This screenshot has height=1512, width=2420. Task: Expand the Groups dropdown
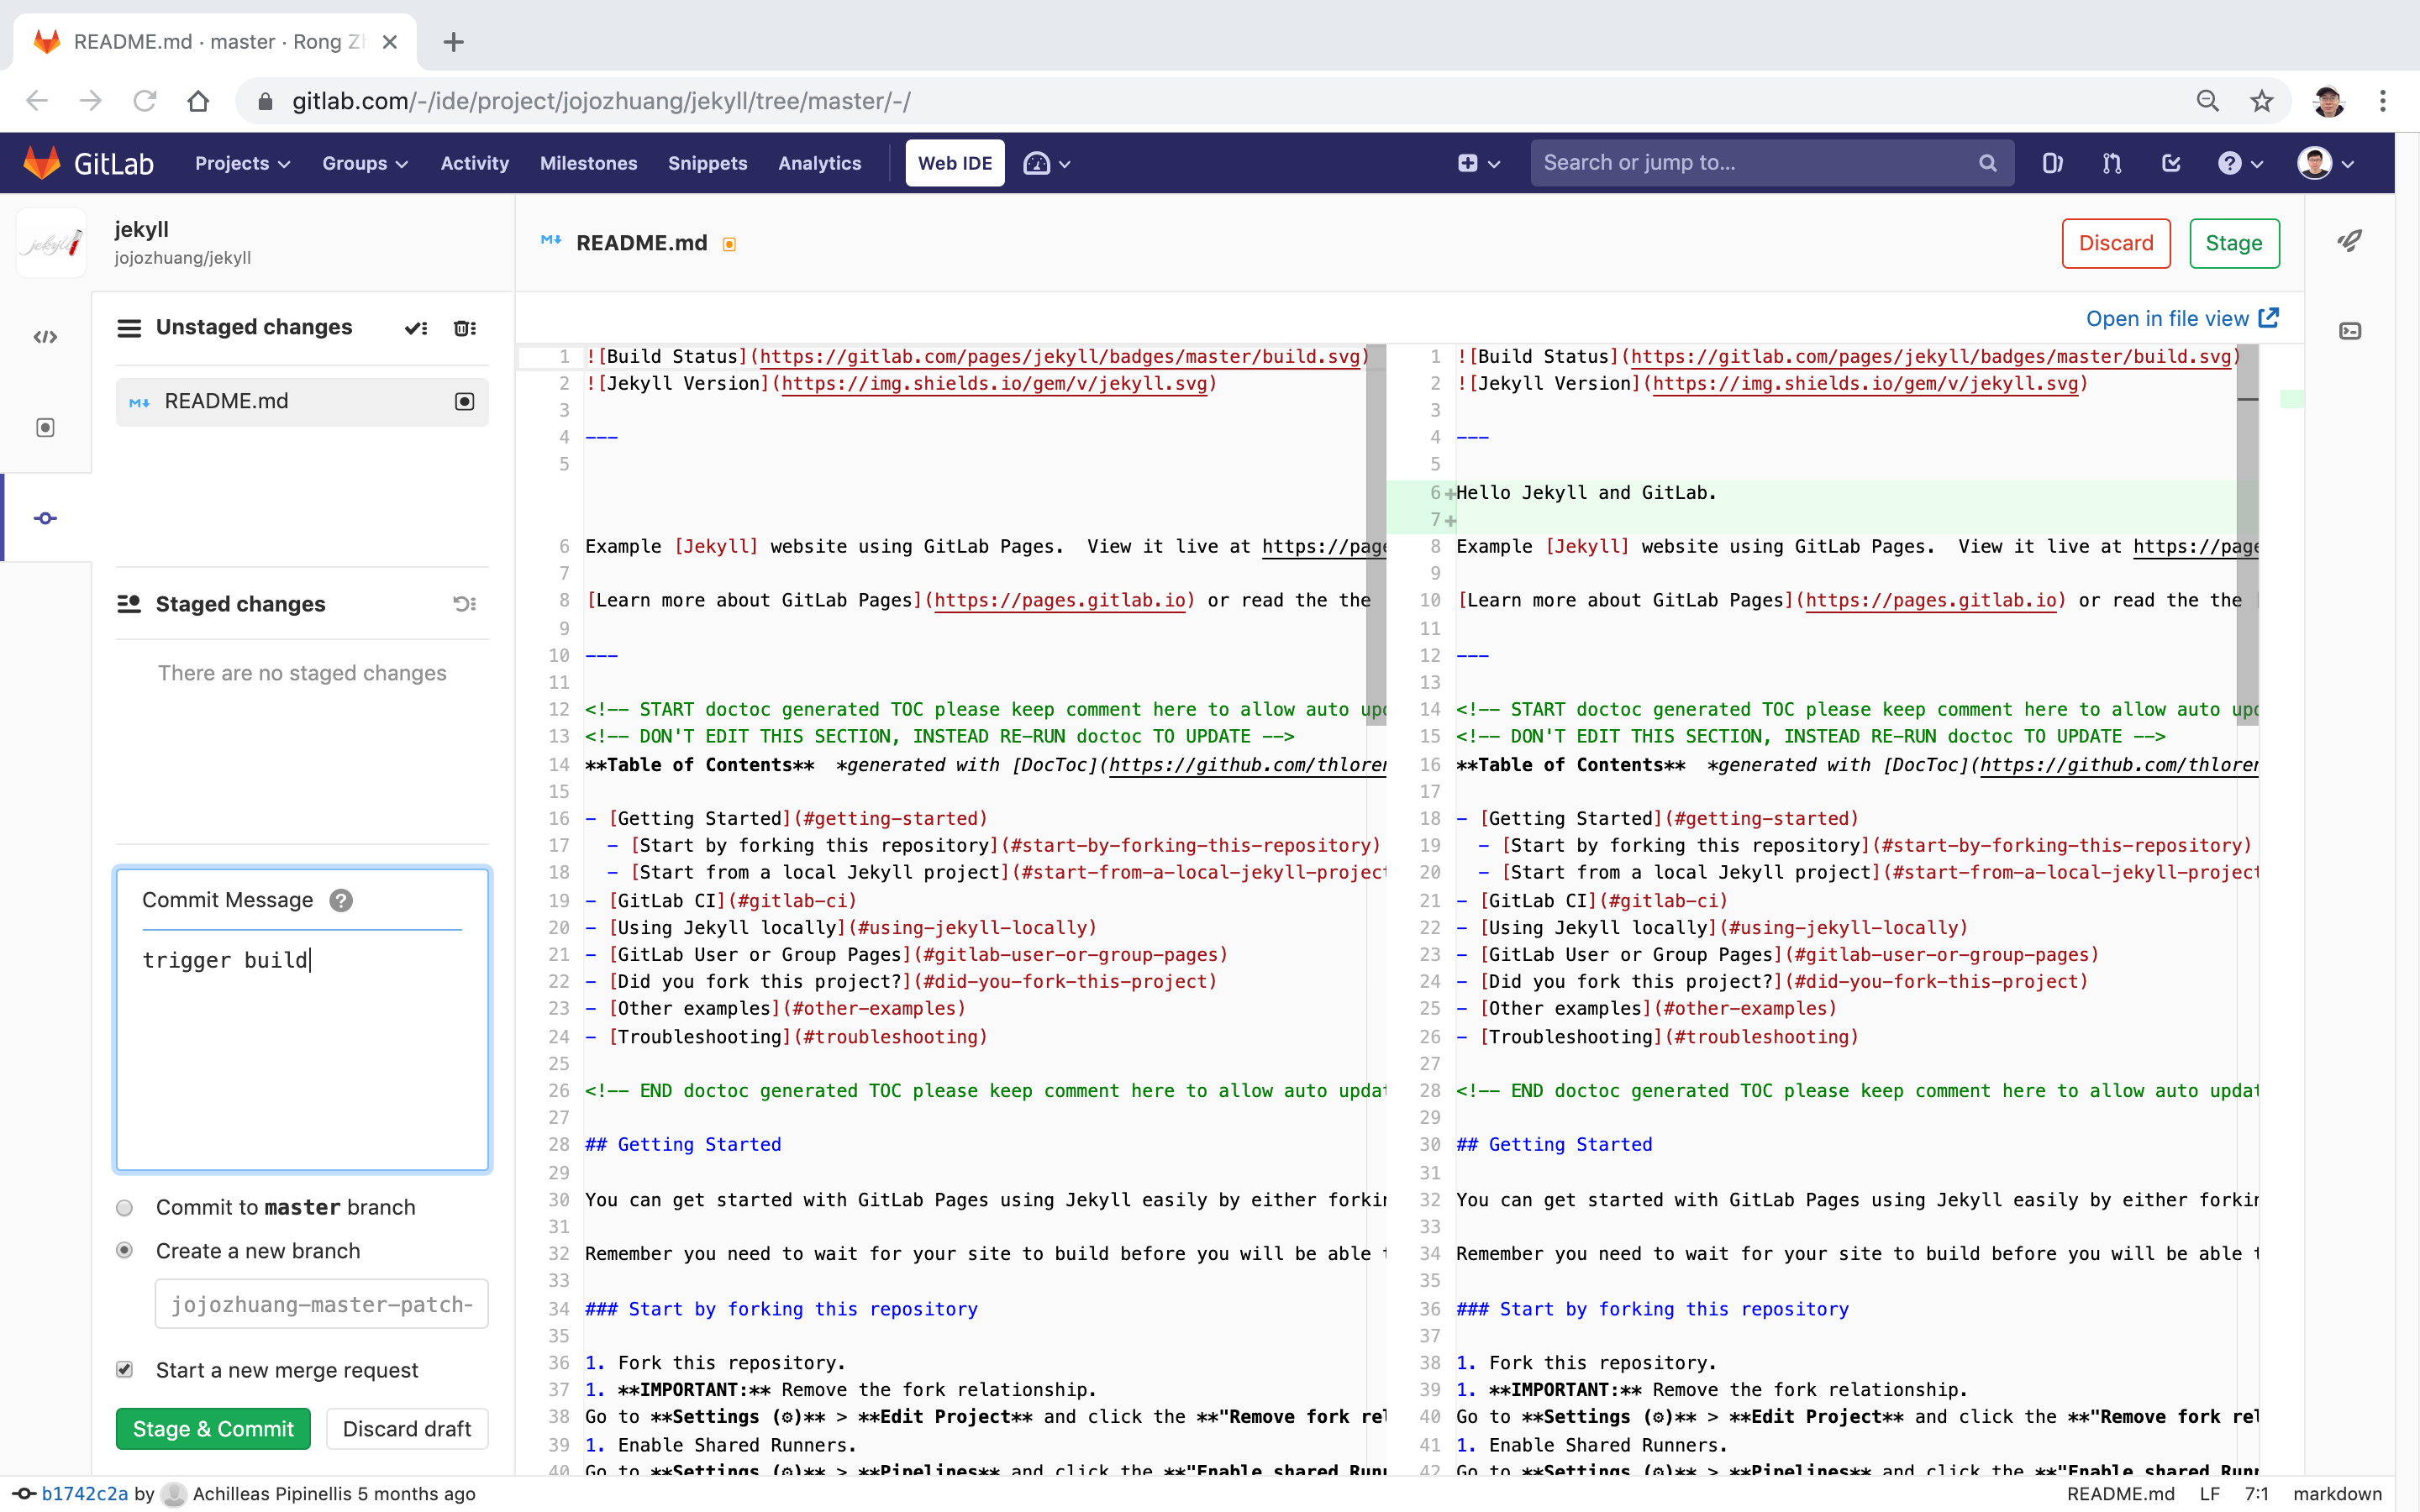coord(365,163)
